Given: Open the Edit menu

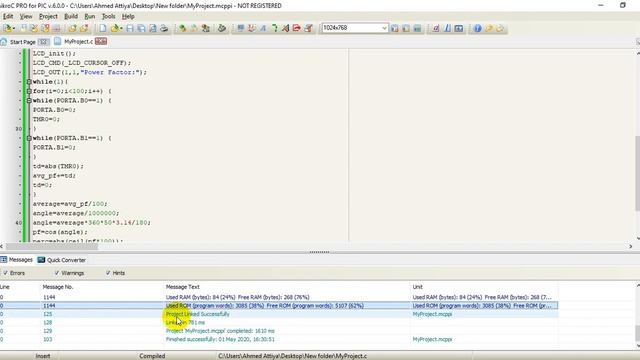Looking at the screenshot, I should pos(8,16).
